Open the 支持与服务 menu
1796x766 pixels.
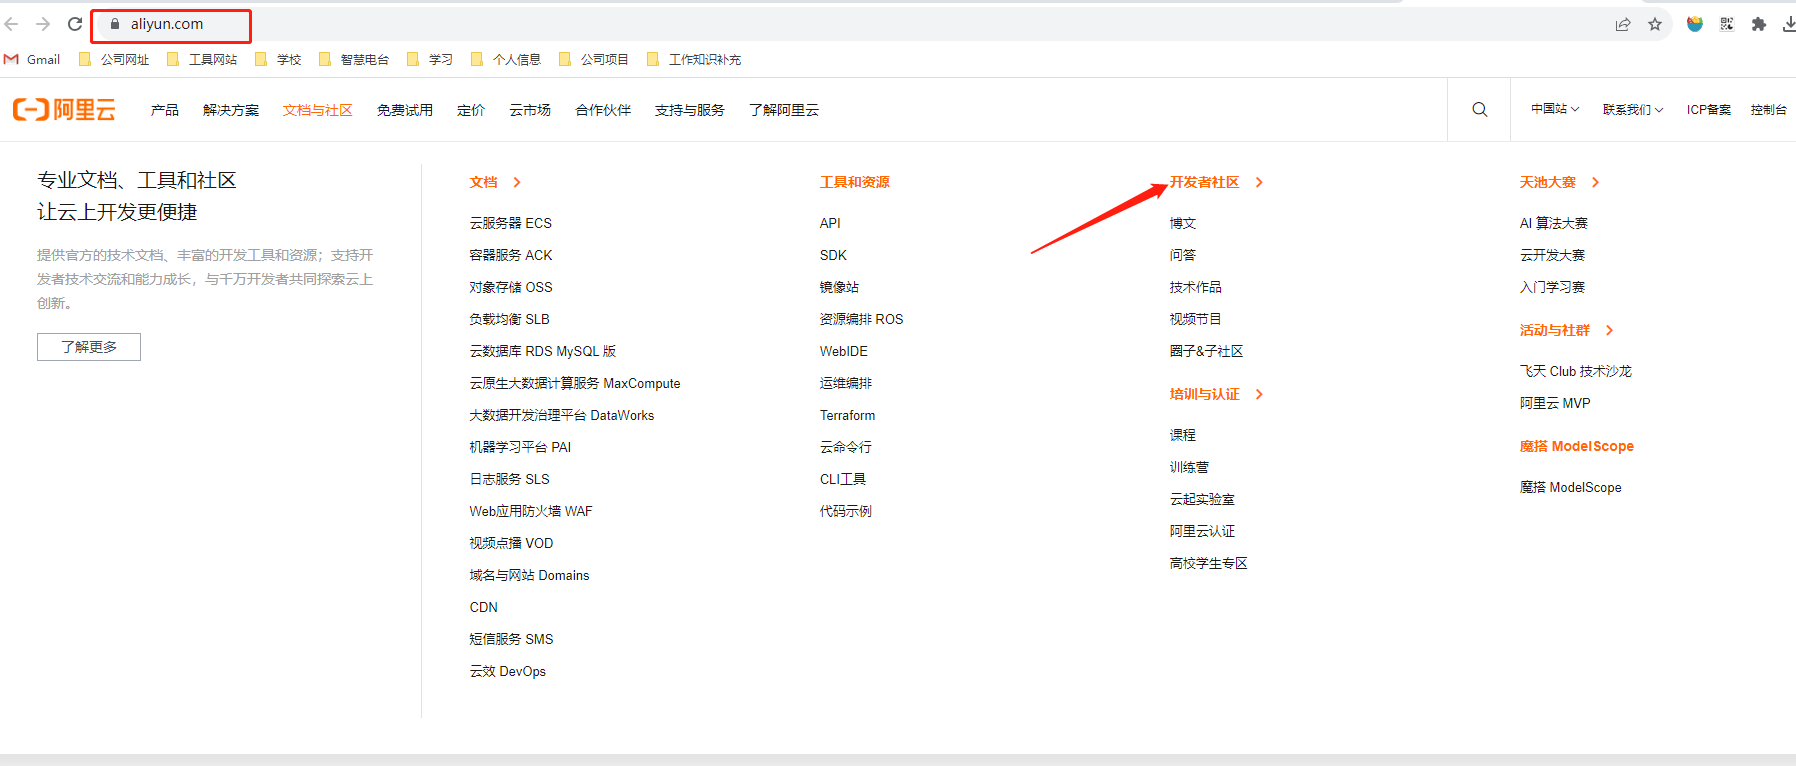(x=690, y=110)
